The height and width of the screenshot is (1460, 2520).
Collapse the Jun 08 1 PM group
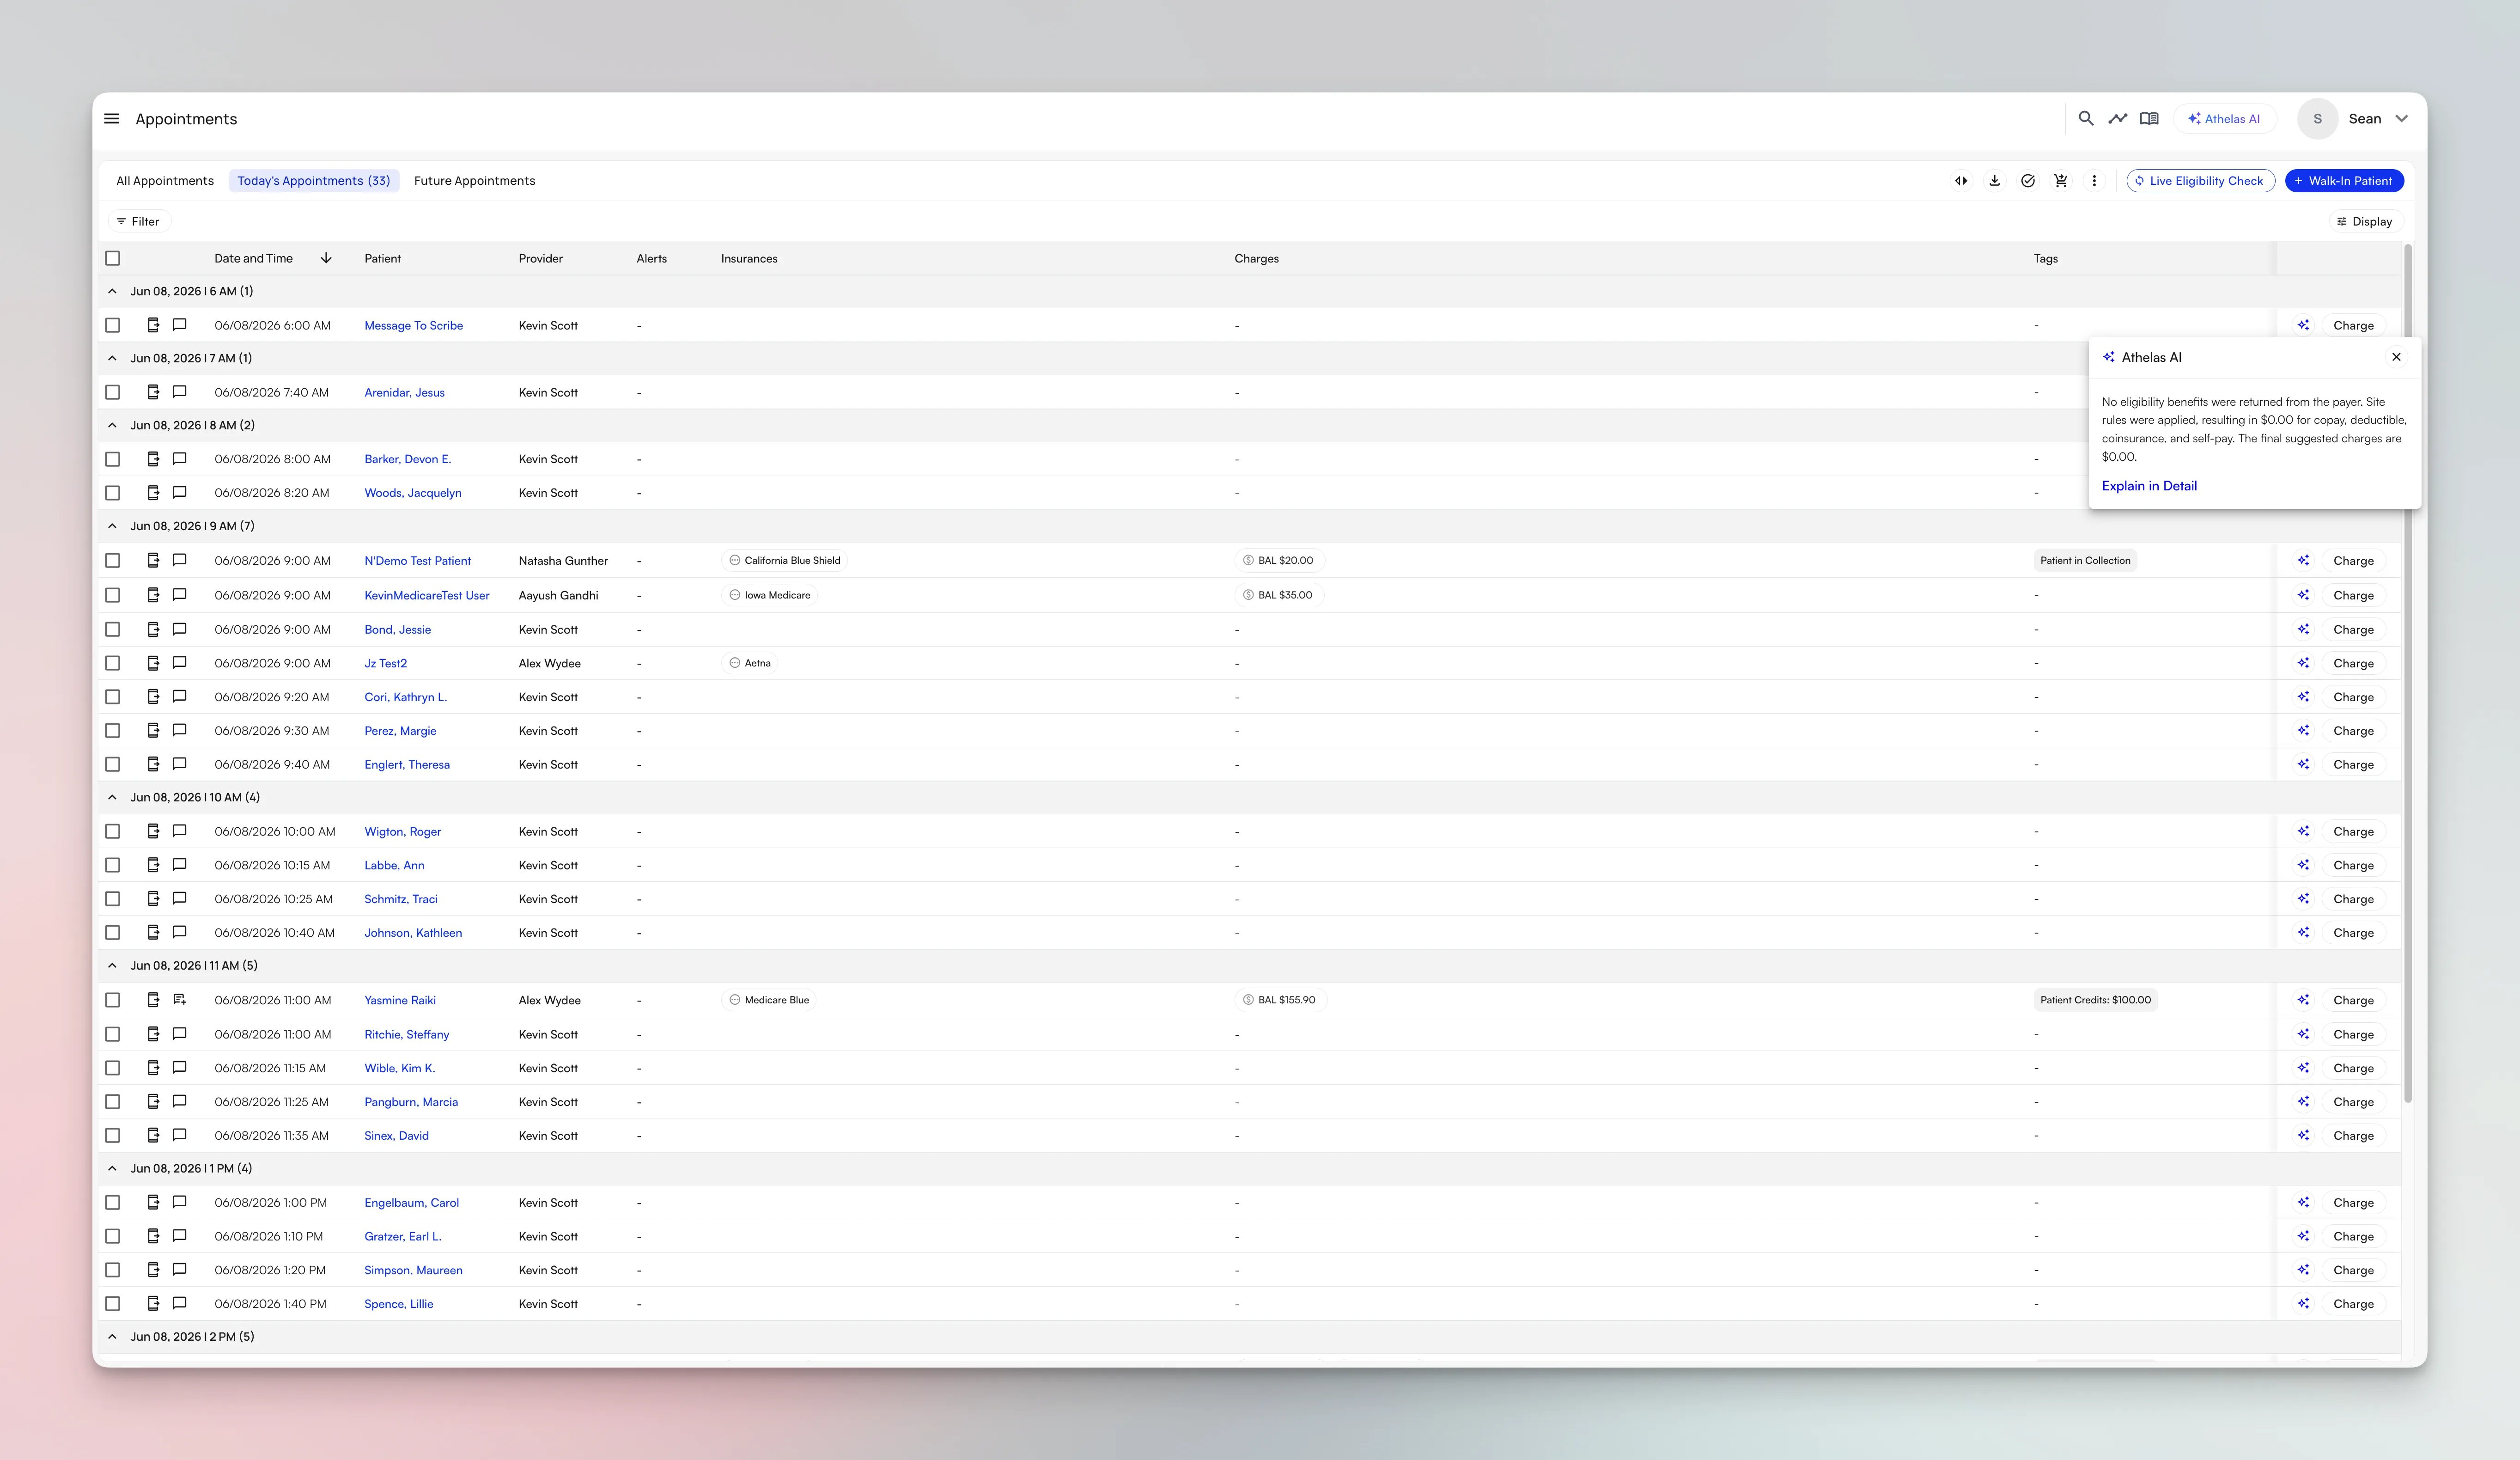112,1168
